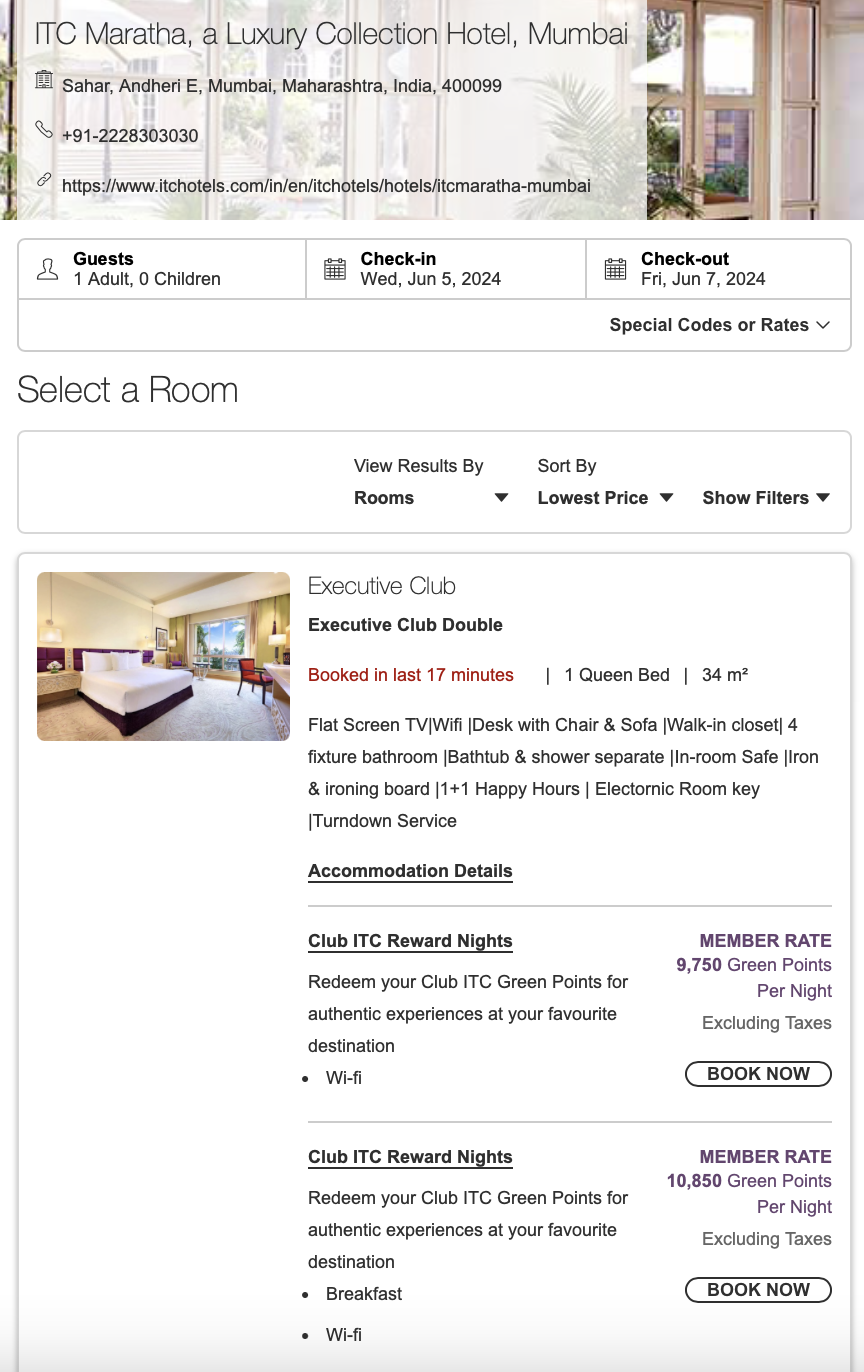Viewport: 864px width, 1372px height.
Task: Expand Special Codes or Rates
Action: 720,325
